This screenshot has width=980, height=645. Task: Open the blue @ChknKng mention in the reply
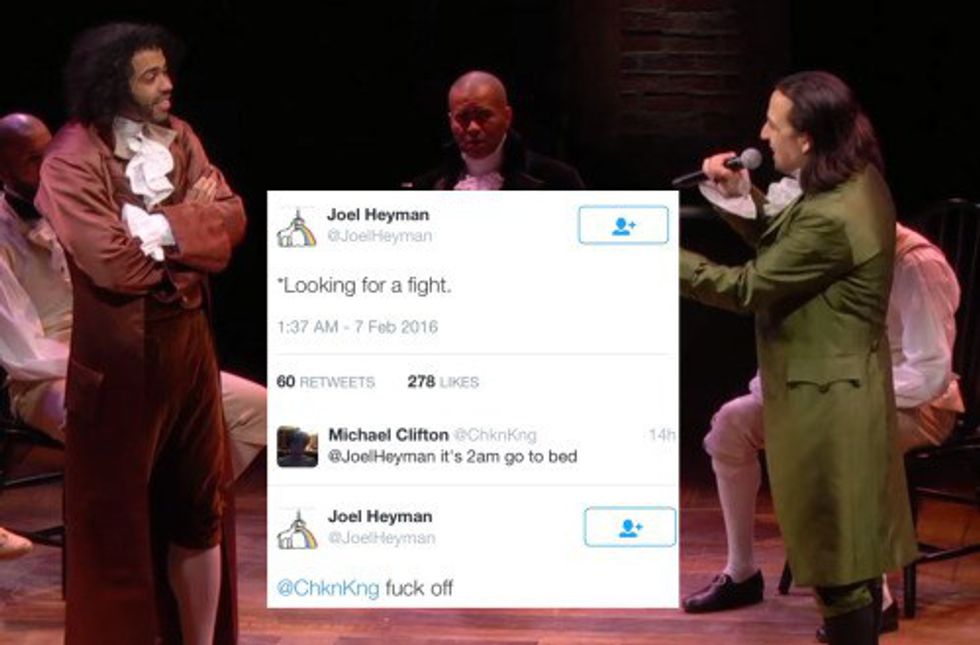328,588
